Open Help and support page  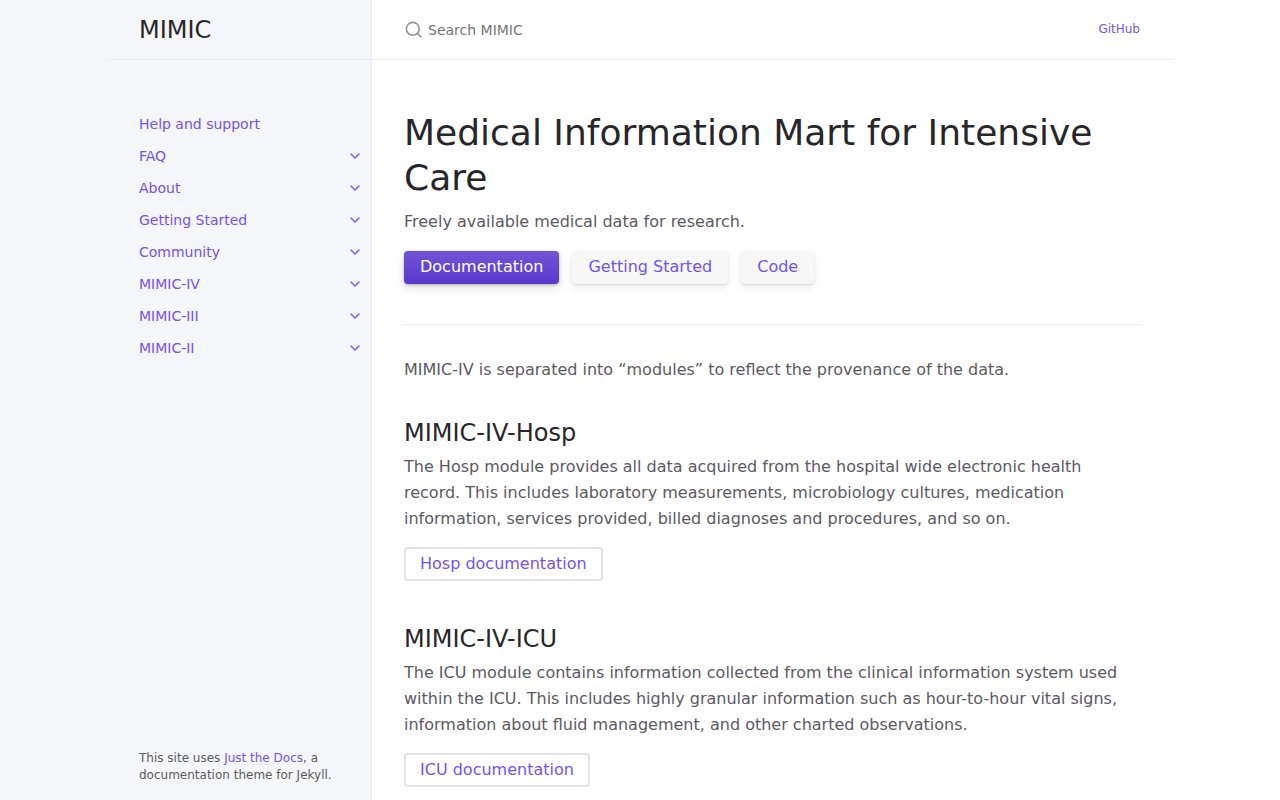(x=199, y=124)
